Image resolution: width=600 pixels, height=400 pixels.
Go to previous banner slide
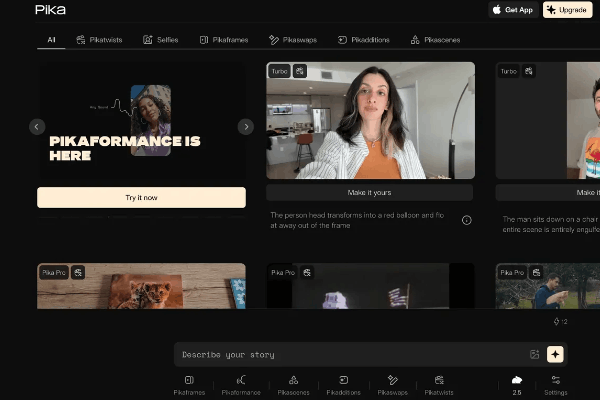37,127
